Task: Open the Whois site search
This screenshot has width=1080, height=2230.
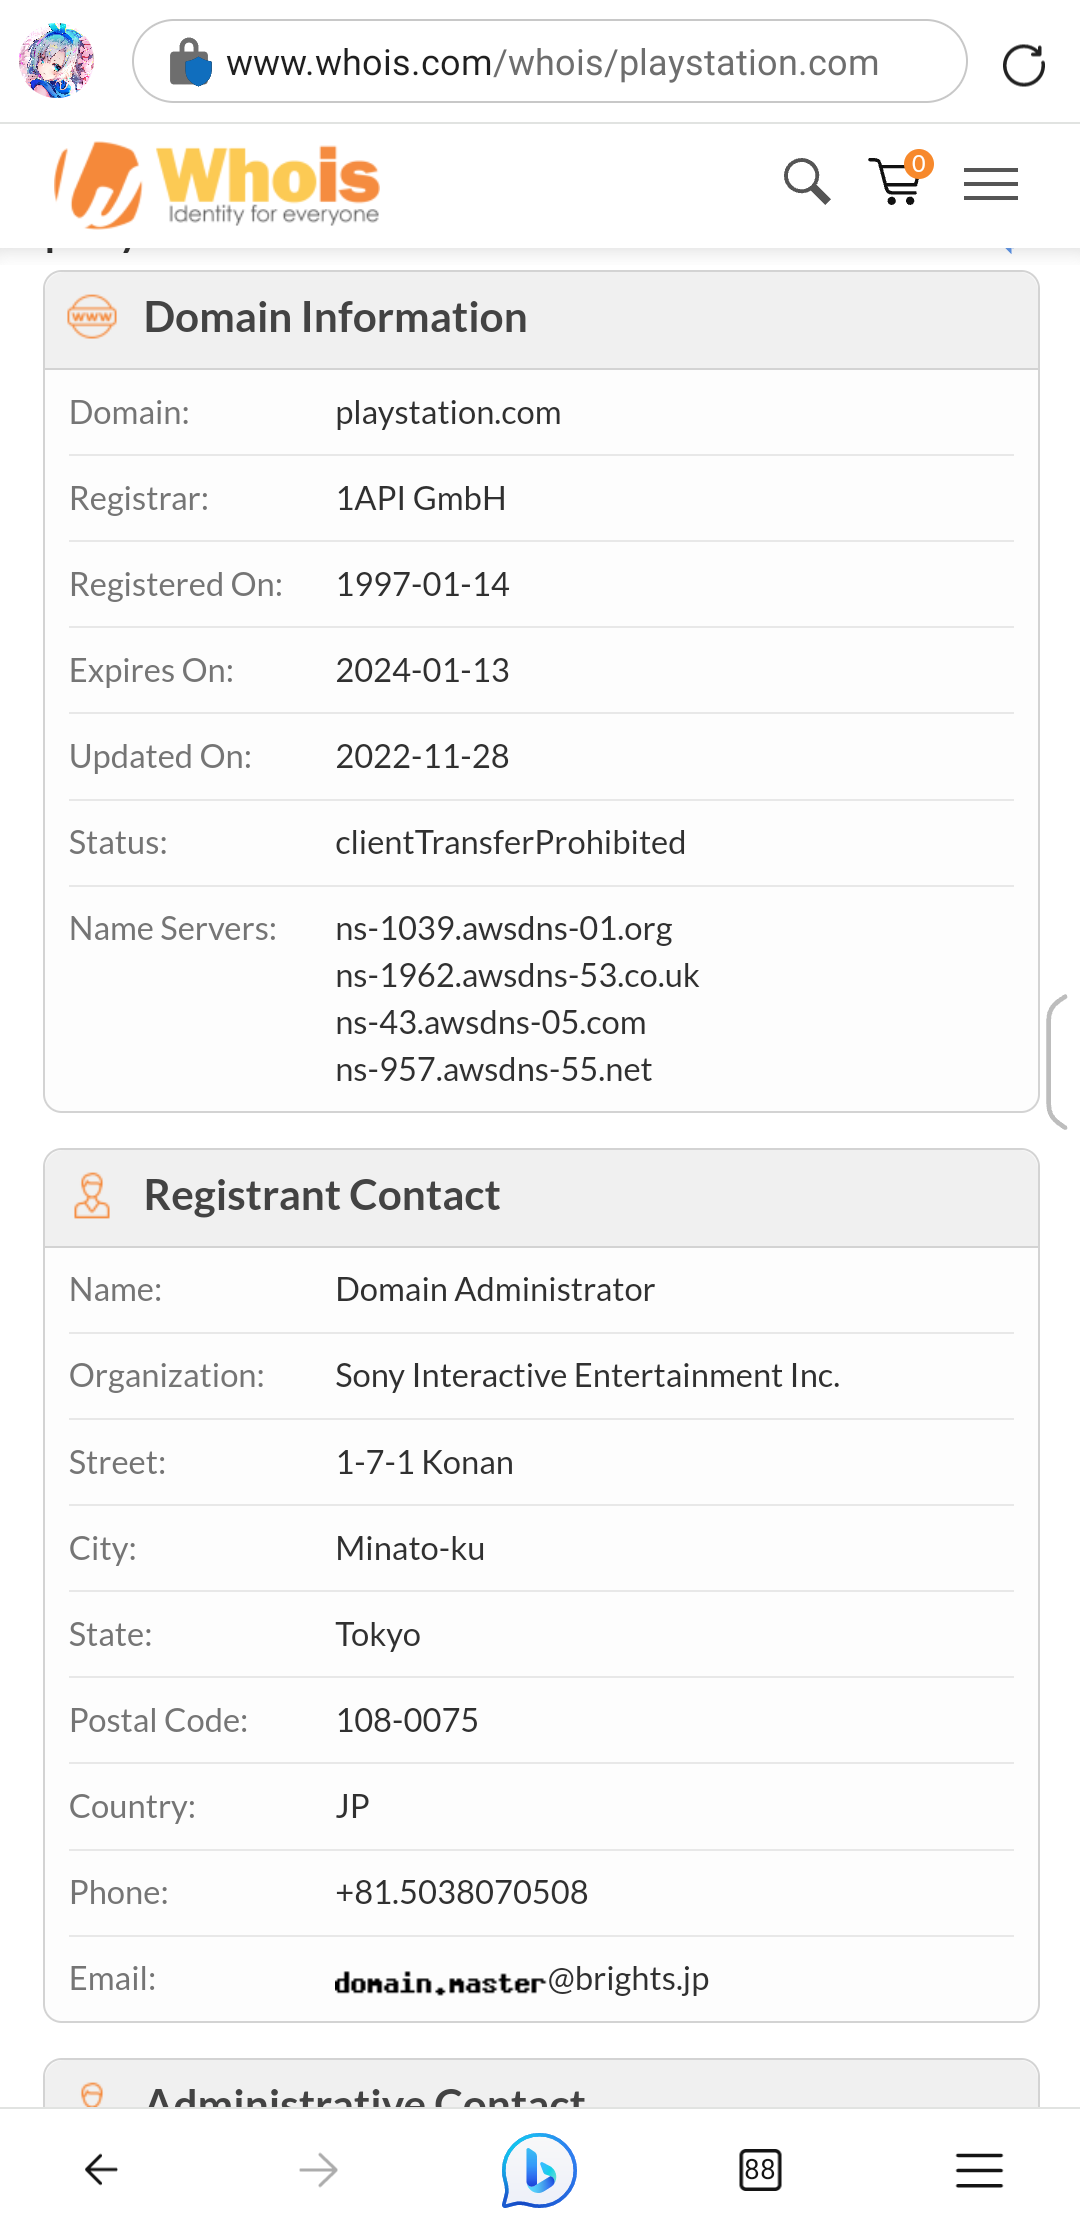Action: pyautogui.click(x=806, y=182)
